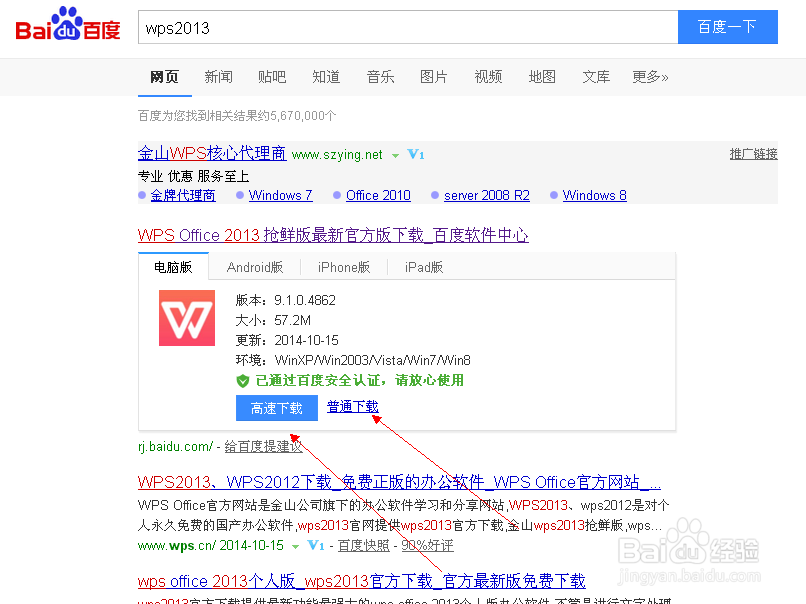Open the wps office 2013个人版 result title

[x=361, y=581]
